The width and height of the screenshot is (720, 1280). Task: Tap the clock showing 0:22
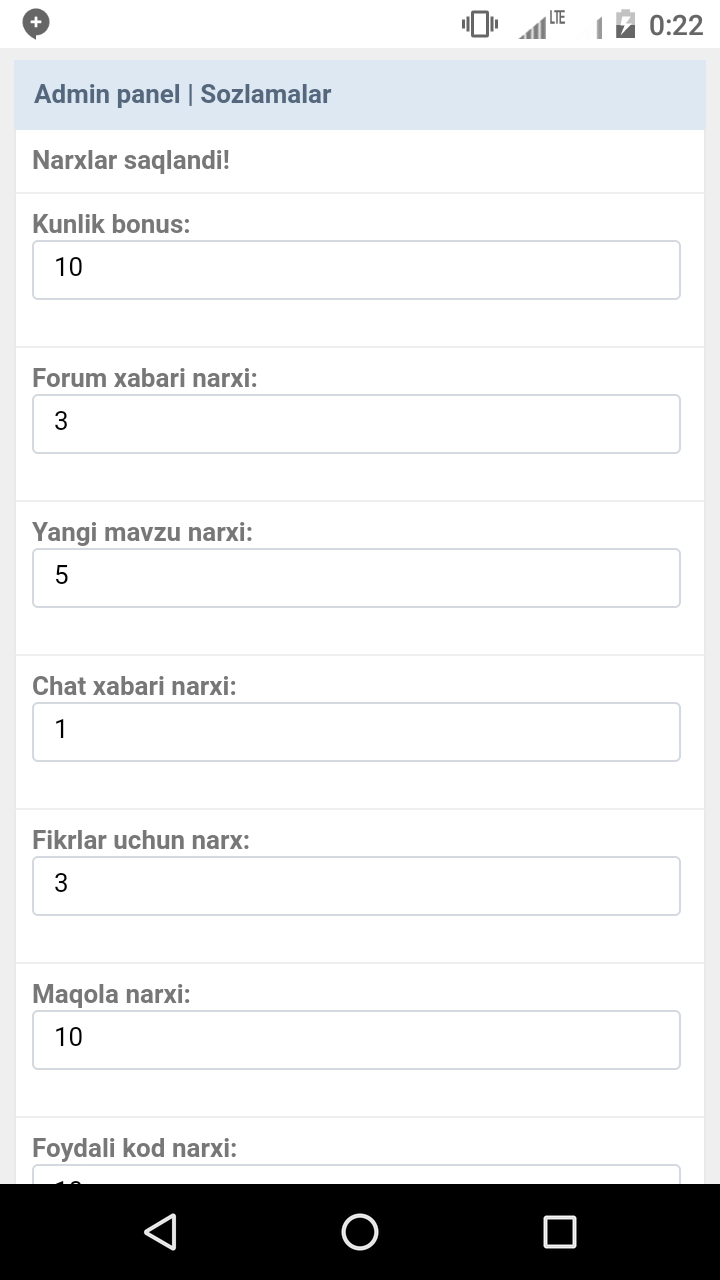[x=676, y=24]
